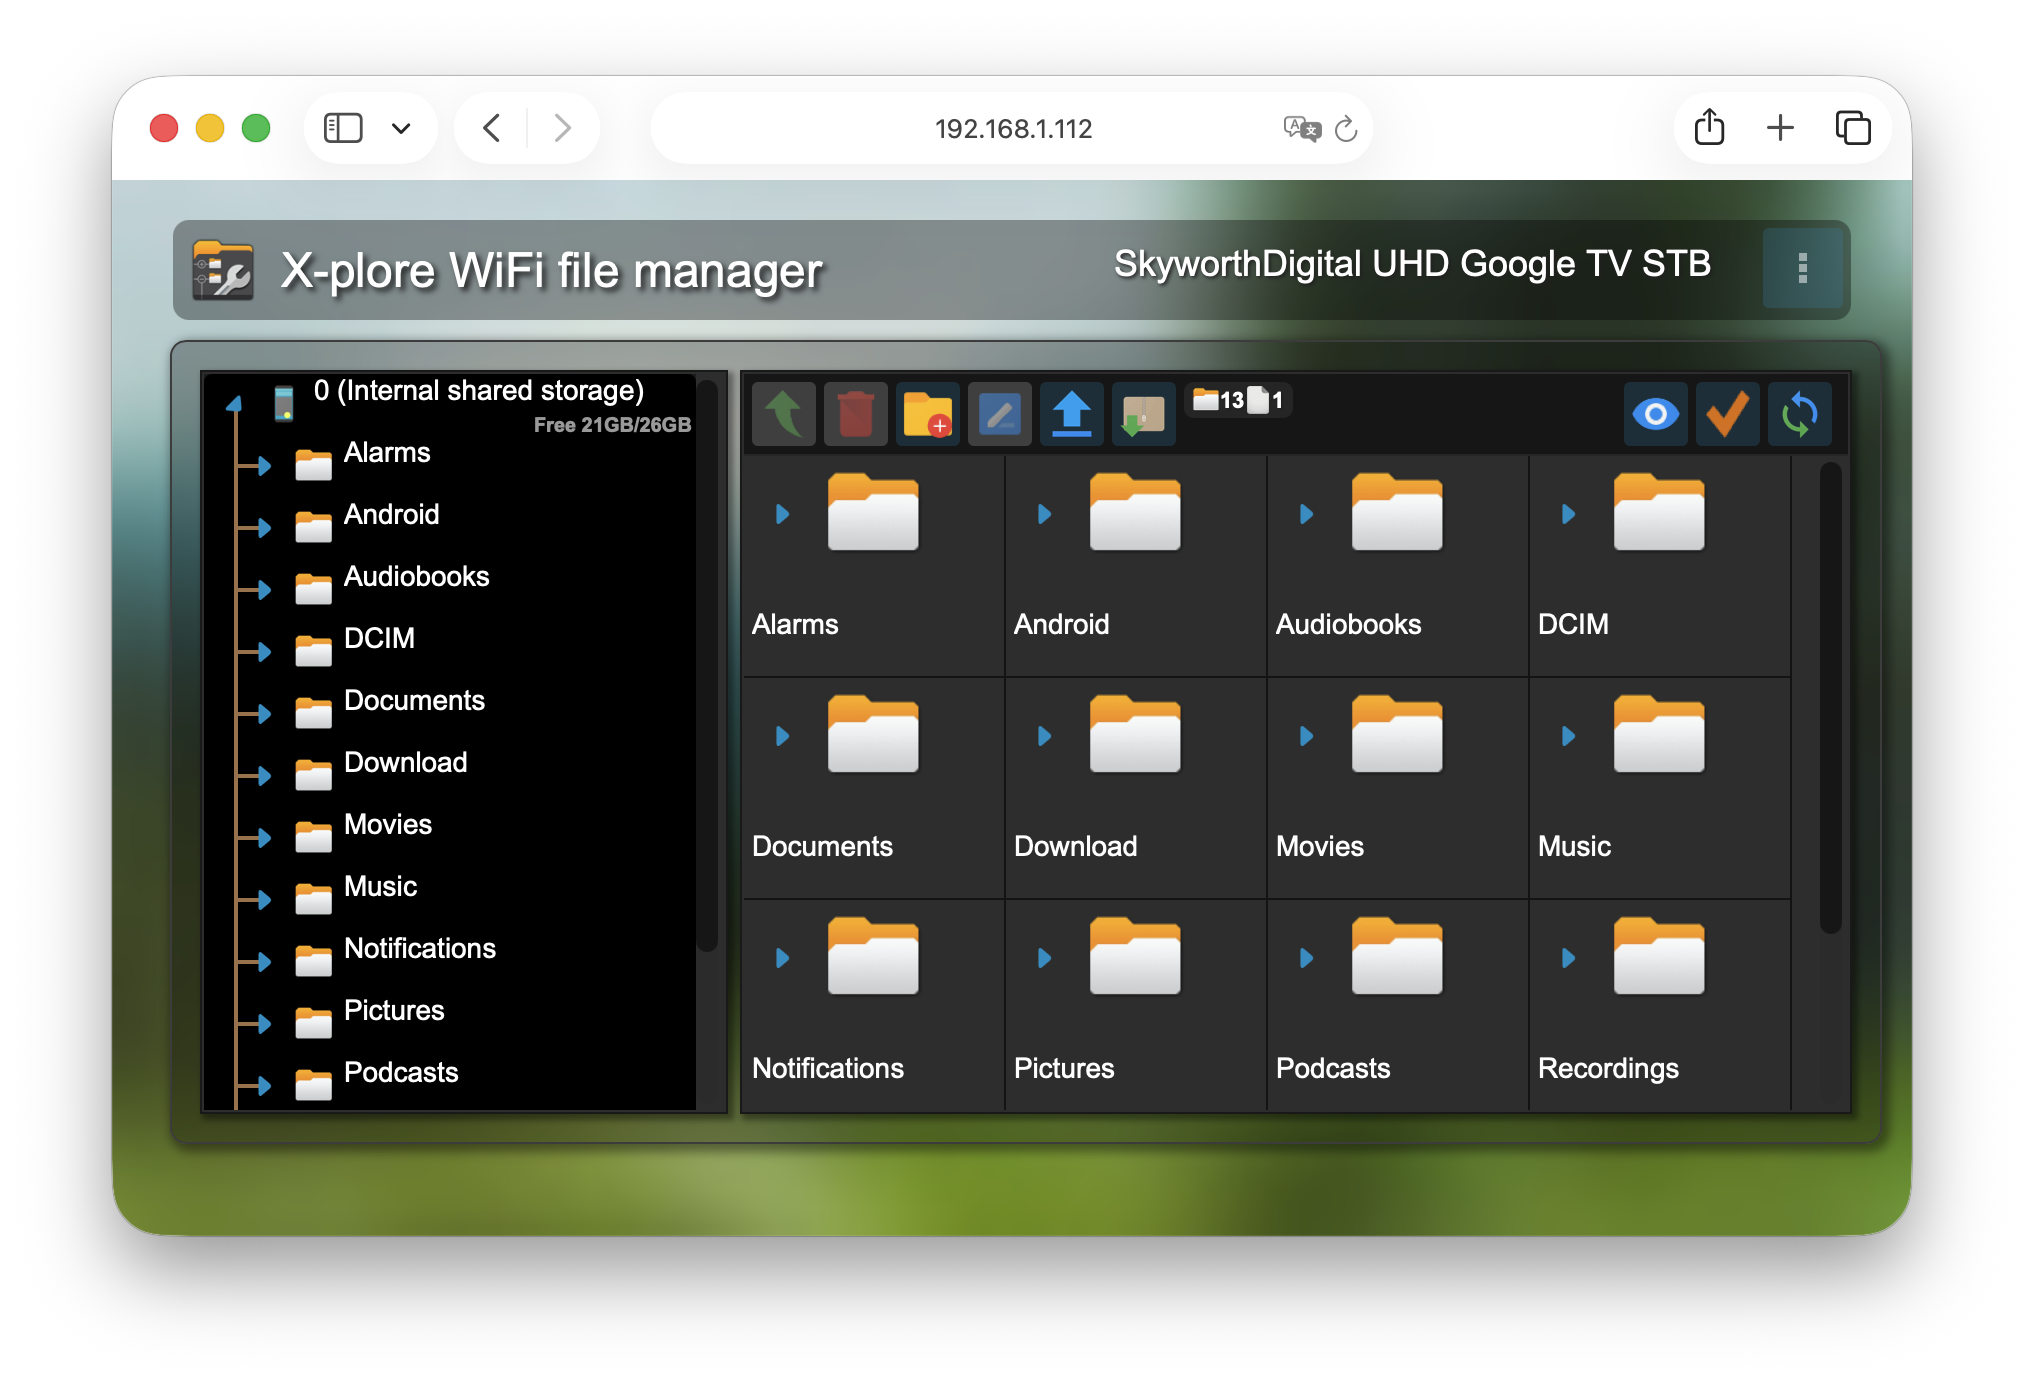Create a new folder

click(928, 413)
